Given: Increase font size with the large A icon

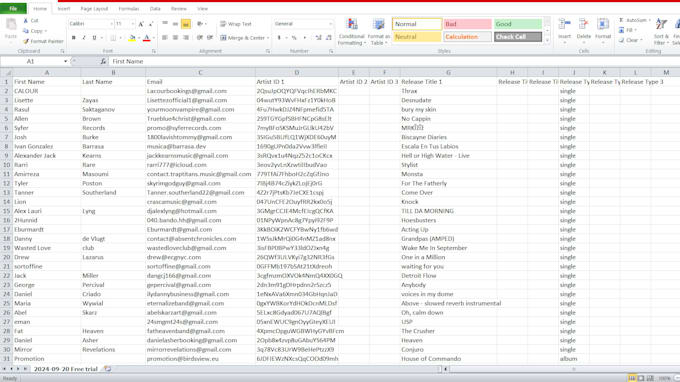Looking at the screenshot, I should tap(141, 24).
